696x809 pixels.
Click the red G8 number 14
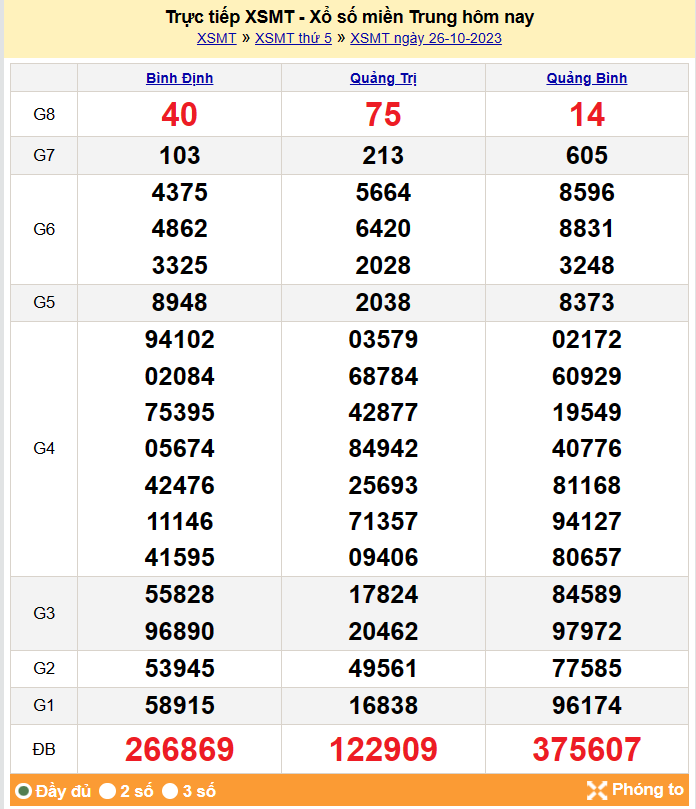point(587,115)
